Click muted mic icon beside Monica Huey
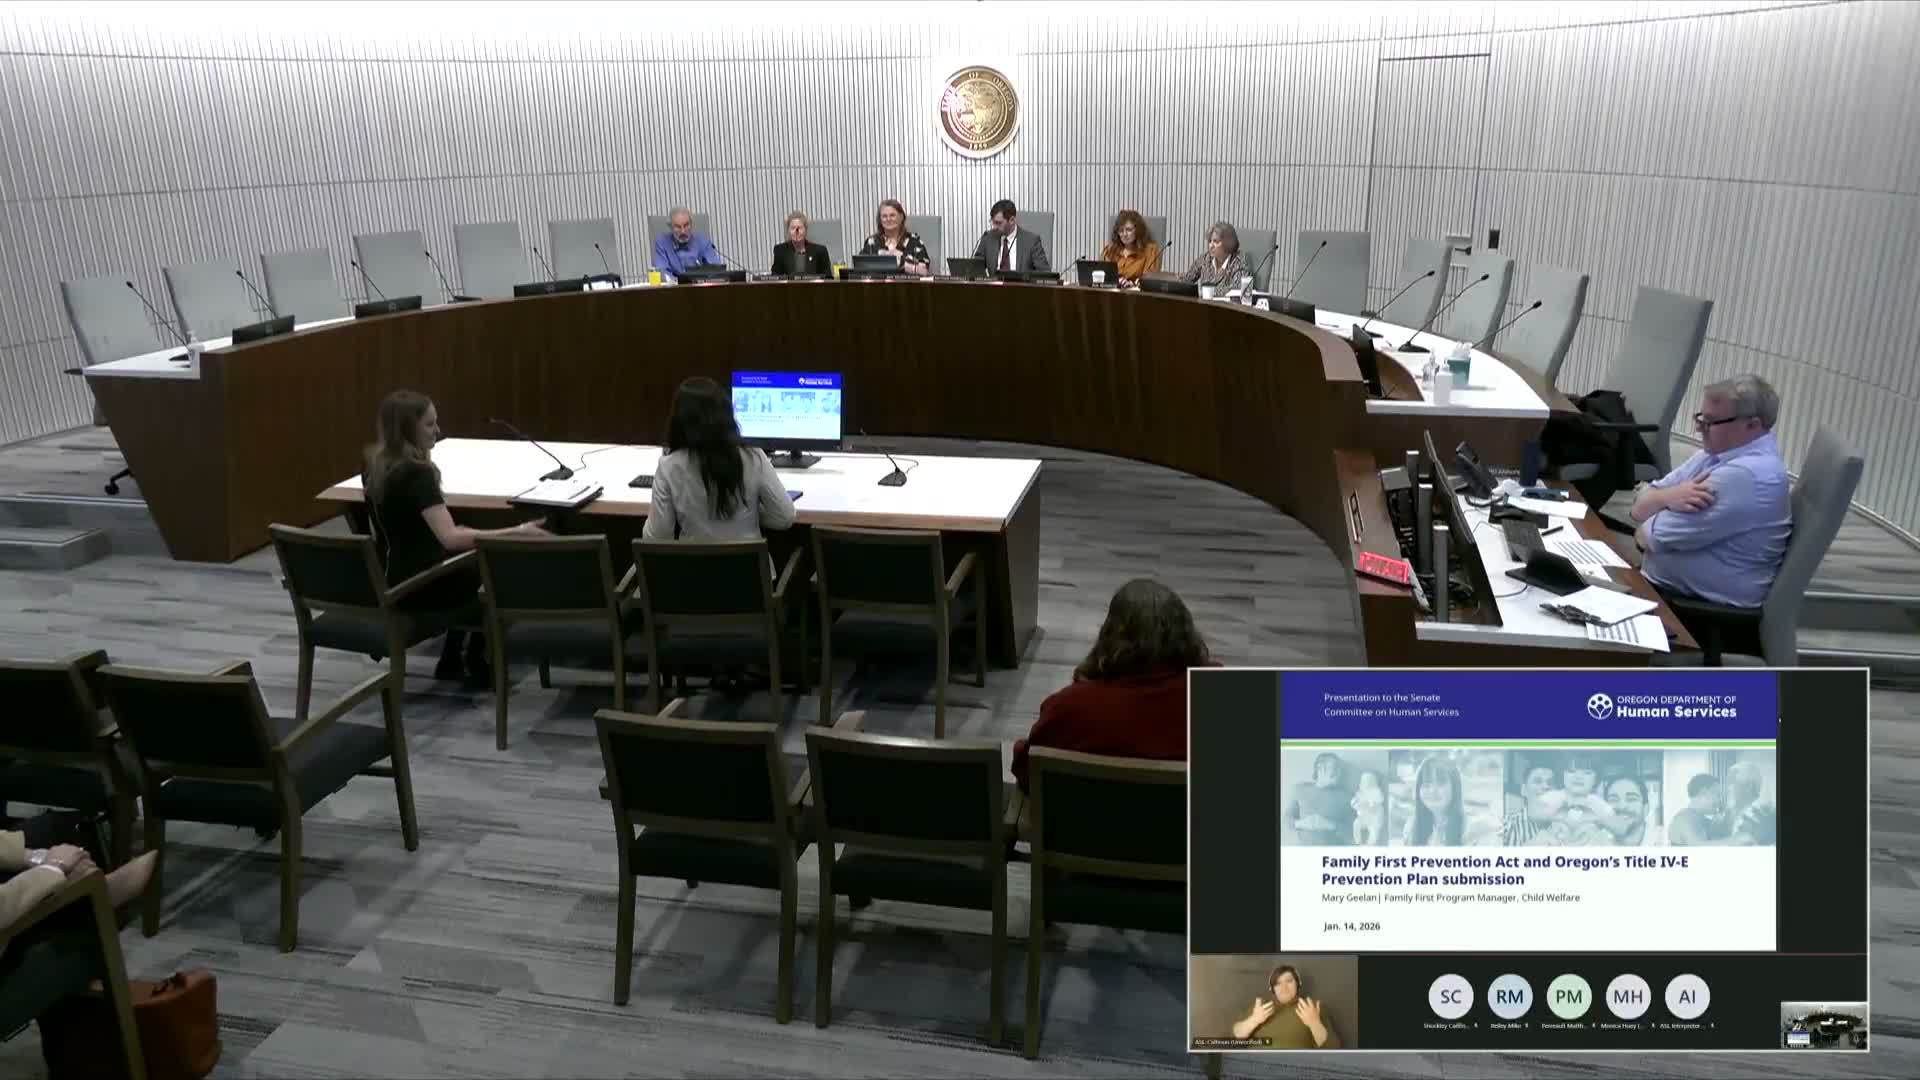The image size is (1920, 1080). [1653, 1025]
